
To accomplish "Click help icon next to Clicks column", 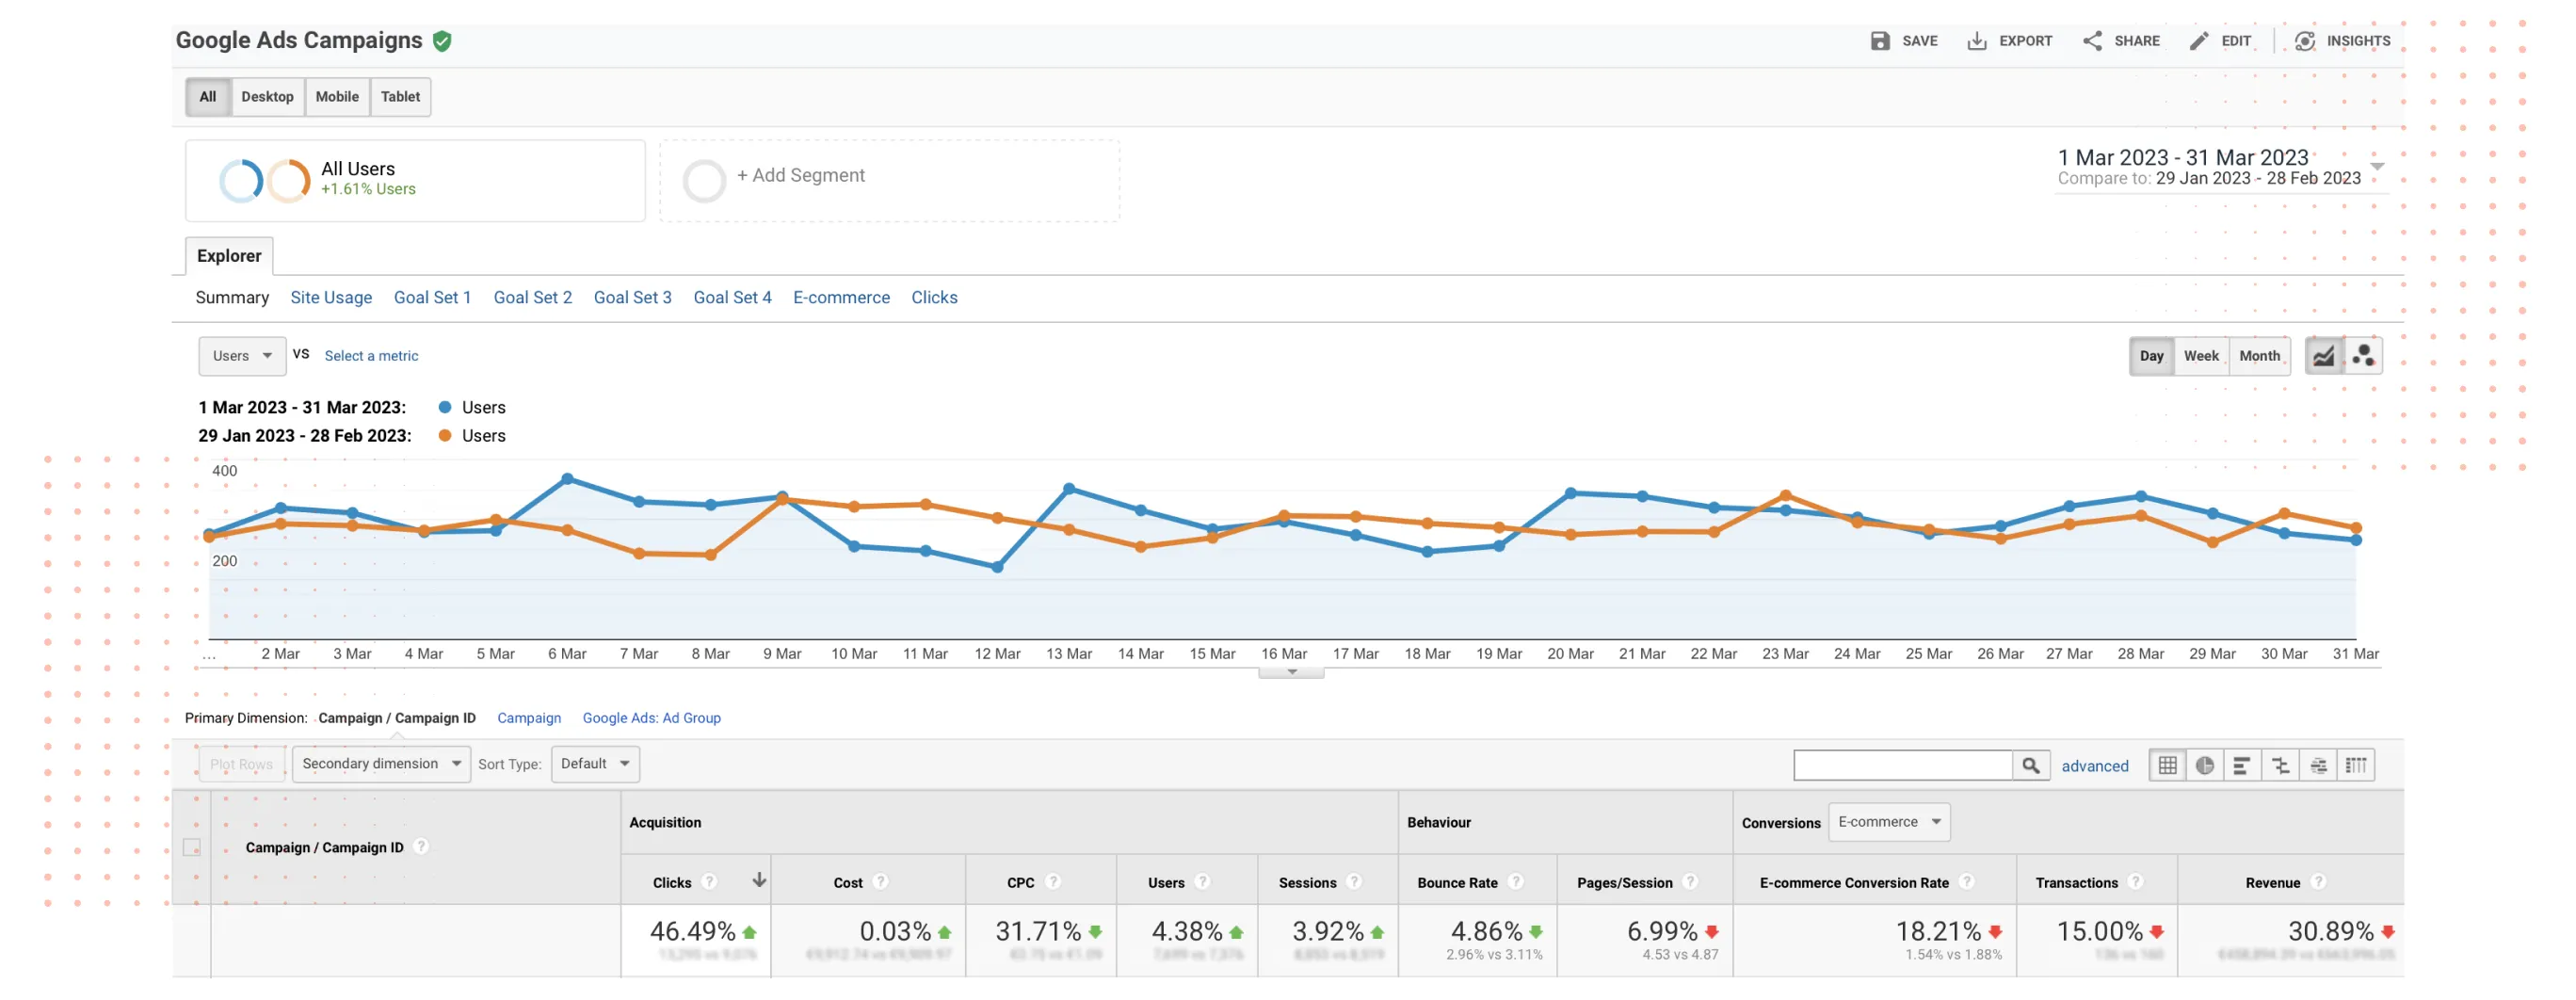I will [709, 882].
